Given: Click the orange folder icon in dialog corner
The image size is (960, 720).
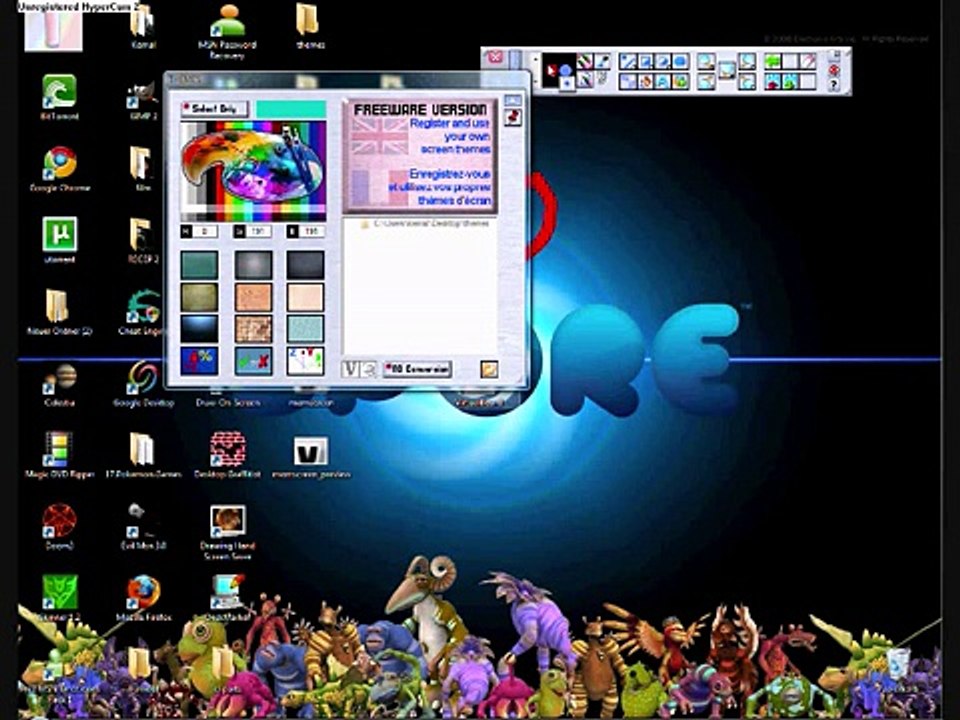Looking at the screenshot, I should [489, 369].
